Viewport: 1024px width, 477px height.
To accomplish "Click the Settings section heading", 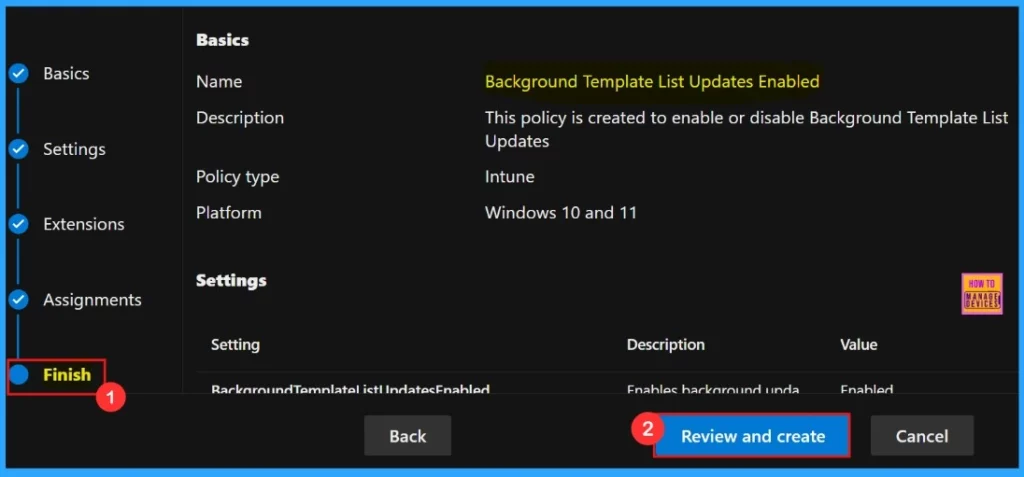I will click(x=231, y=281).
